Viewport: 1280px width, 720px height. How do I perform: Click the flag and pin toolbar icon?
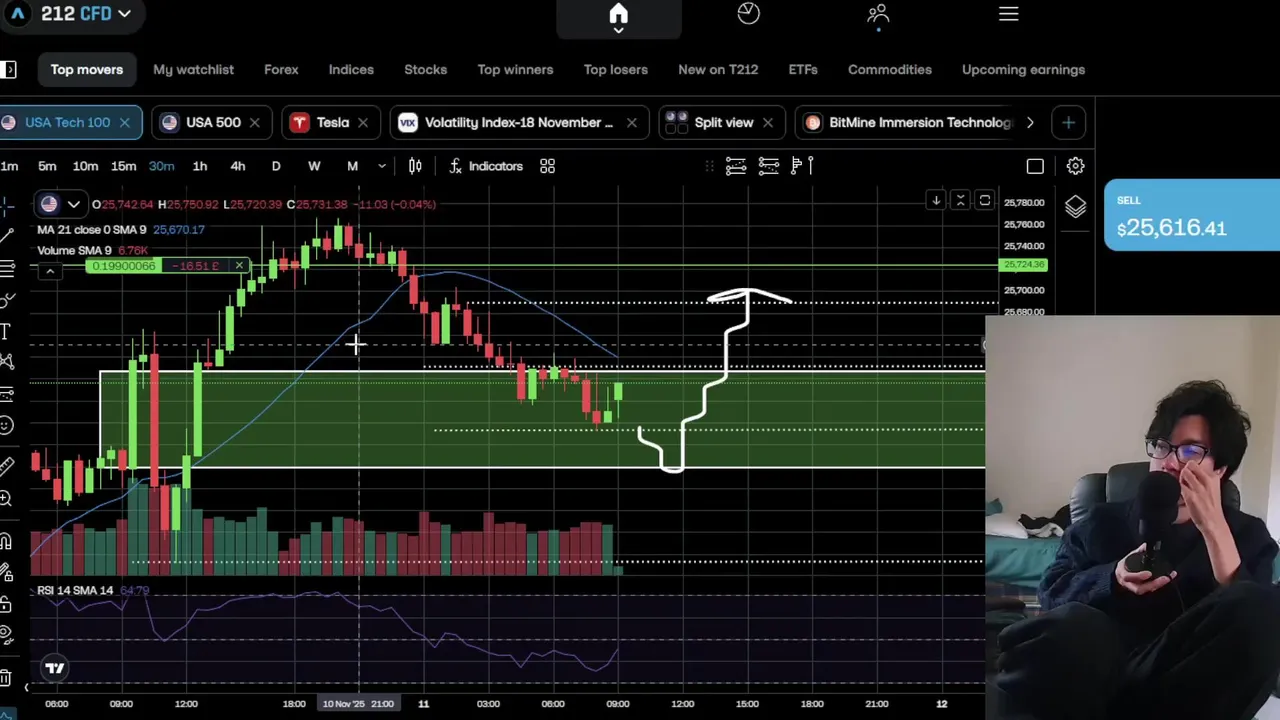802,166
